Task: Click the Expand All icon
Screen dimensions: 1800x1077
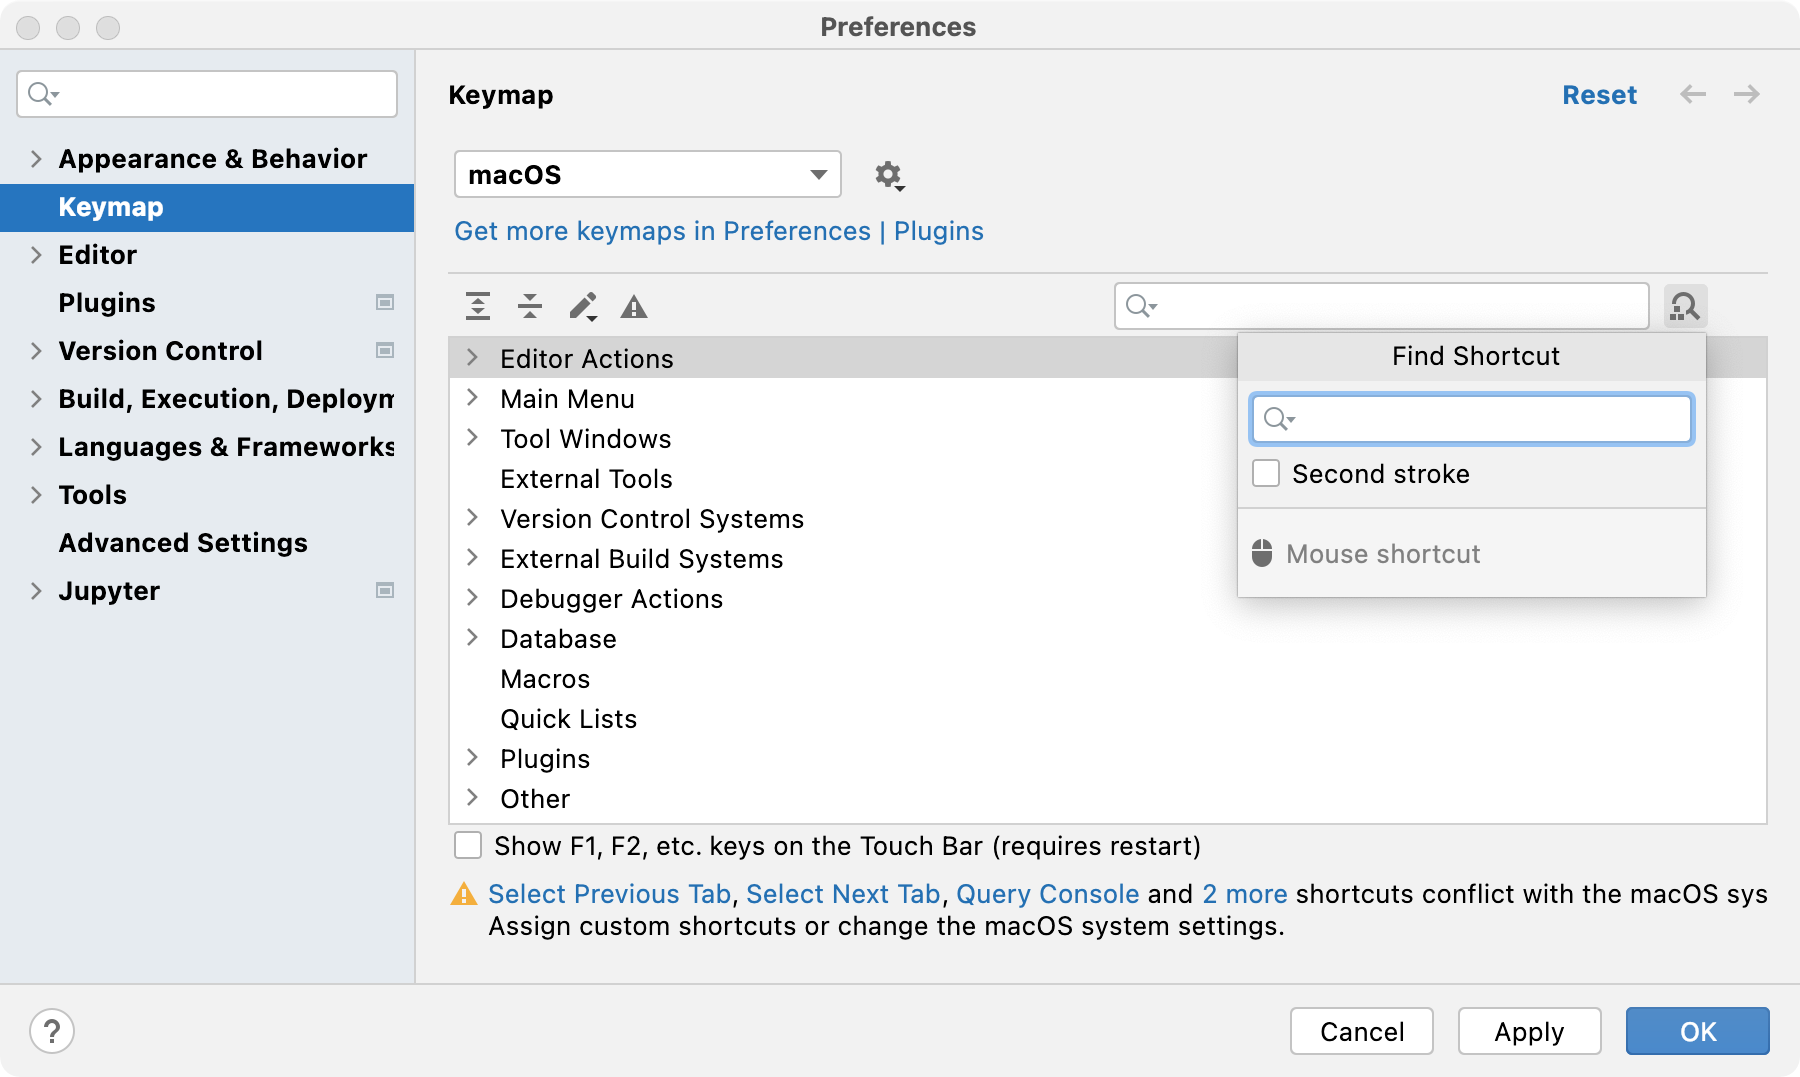Action: click(x=478, y=306)
